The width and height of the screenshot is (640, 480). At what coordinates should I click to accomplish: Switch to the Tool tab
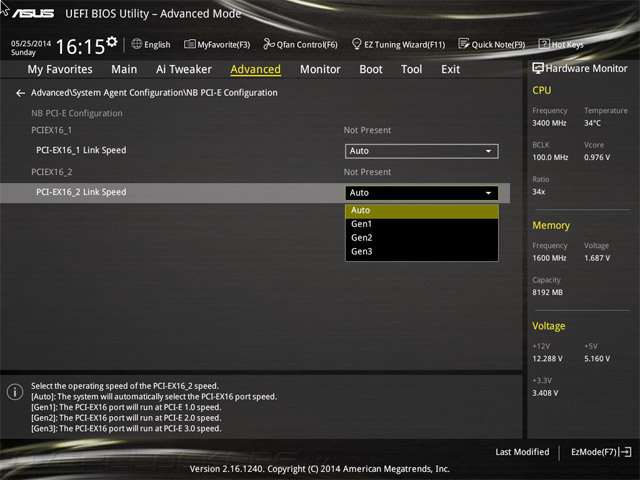click(411, 69)
